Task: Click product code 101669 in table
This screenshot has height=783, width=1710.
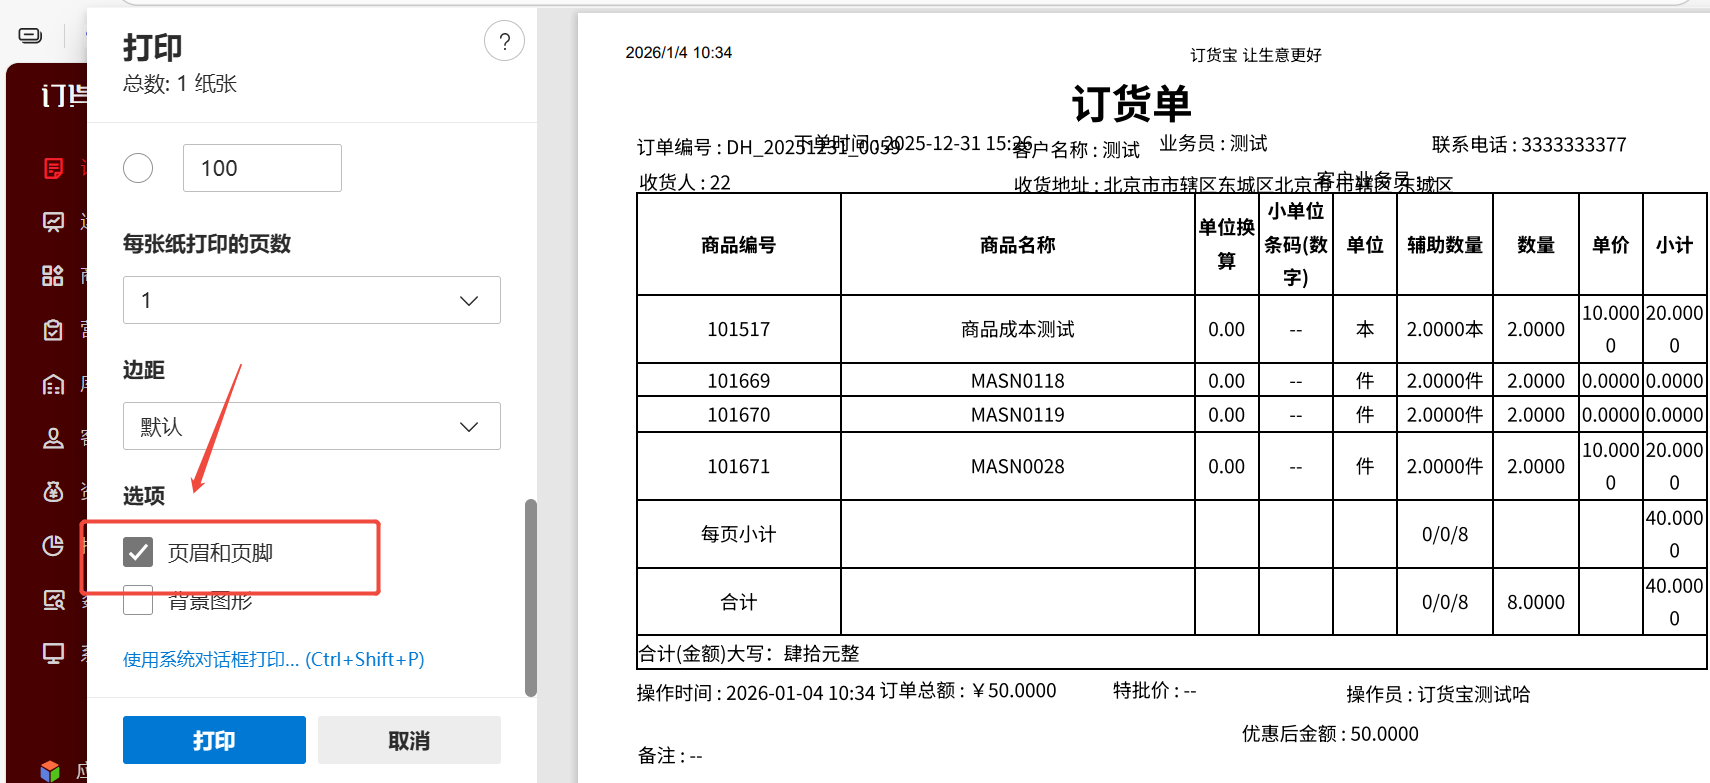Action: pos(739,381)
